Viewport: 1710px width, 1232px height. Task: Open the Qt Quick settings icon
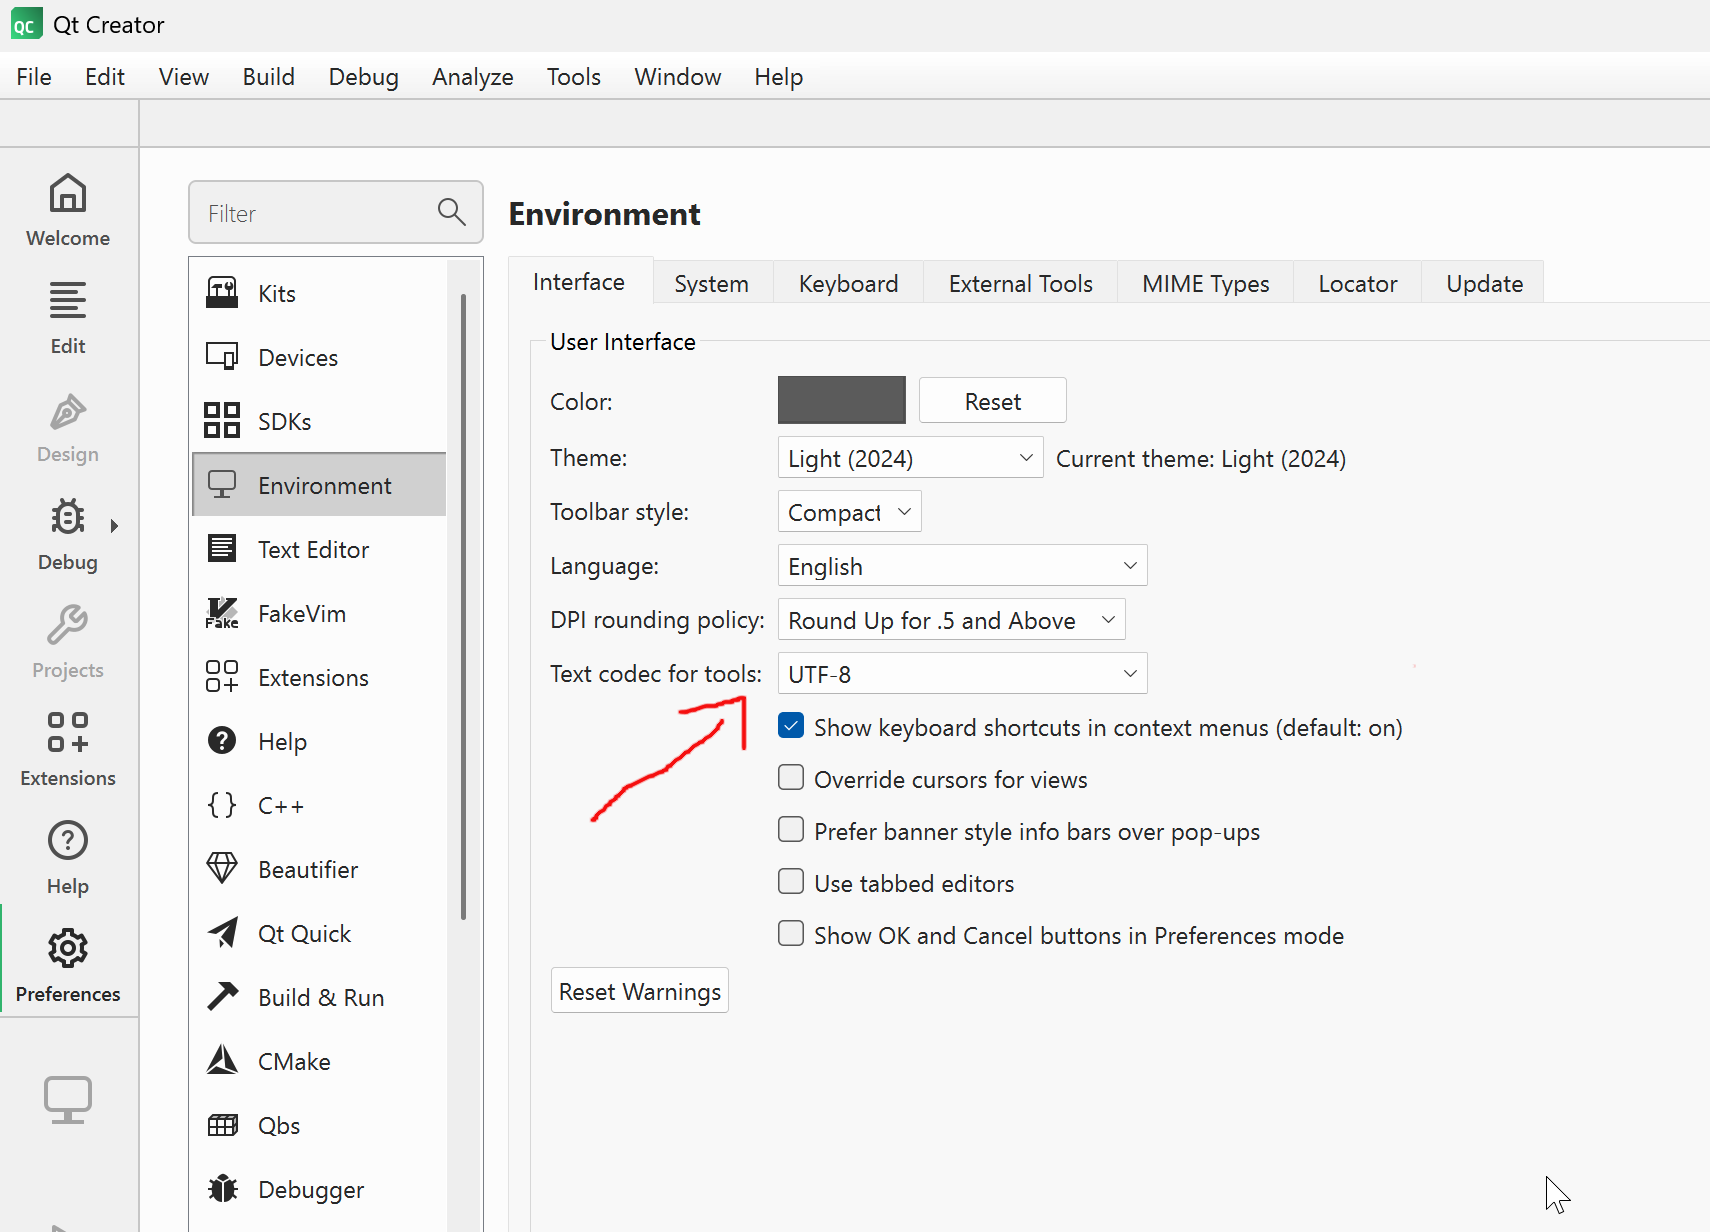click(x=222, y=932)
